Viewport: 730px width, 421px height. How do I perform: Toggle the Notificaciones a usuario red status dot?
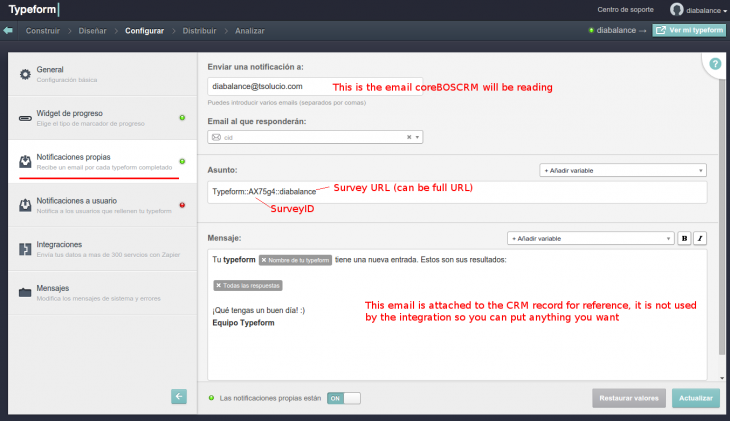tap(182, 205)
